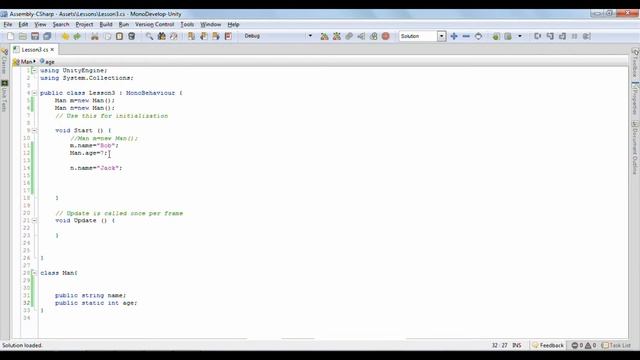Image resolution: width=640 pixels, height=360 pixels.
Task: Click the line n.name="Jack";
Action: coord(96,168)
